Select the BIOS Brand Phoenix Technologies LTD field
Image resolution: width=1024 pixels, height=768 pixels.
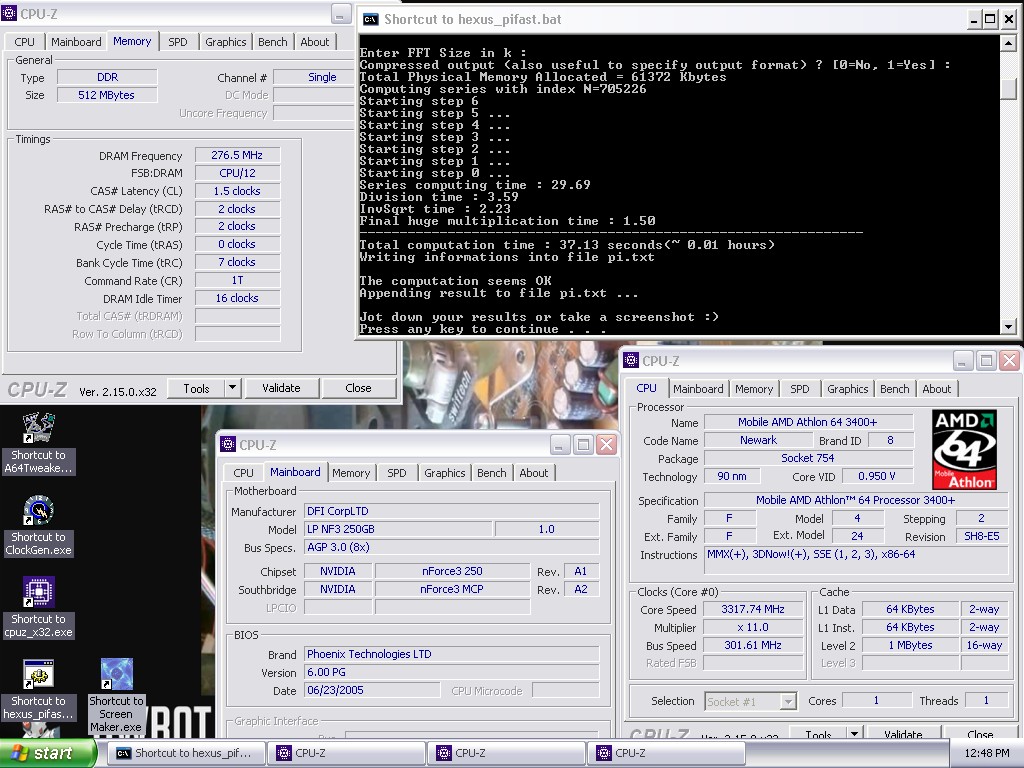(x=451, y=654)
